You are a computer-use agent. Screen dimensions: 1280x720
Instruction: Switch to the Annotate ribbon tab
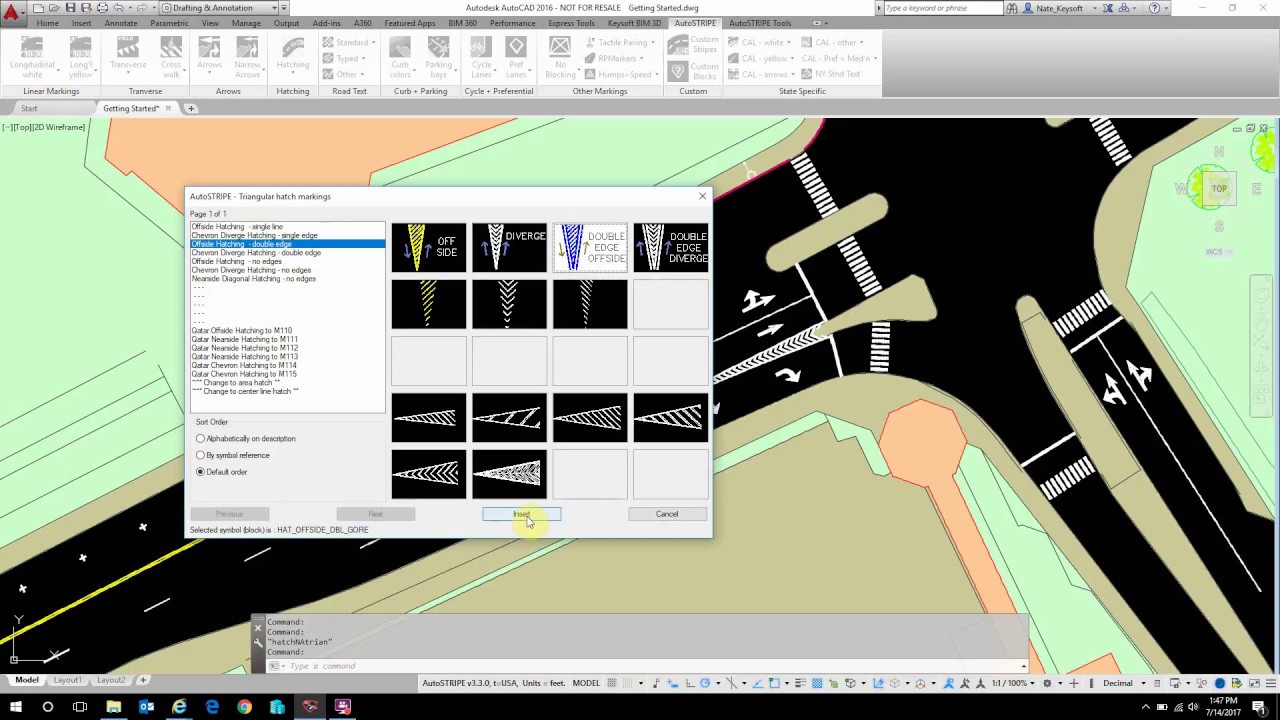click(x=121, y=23)
